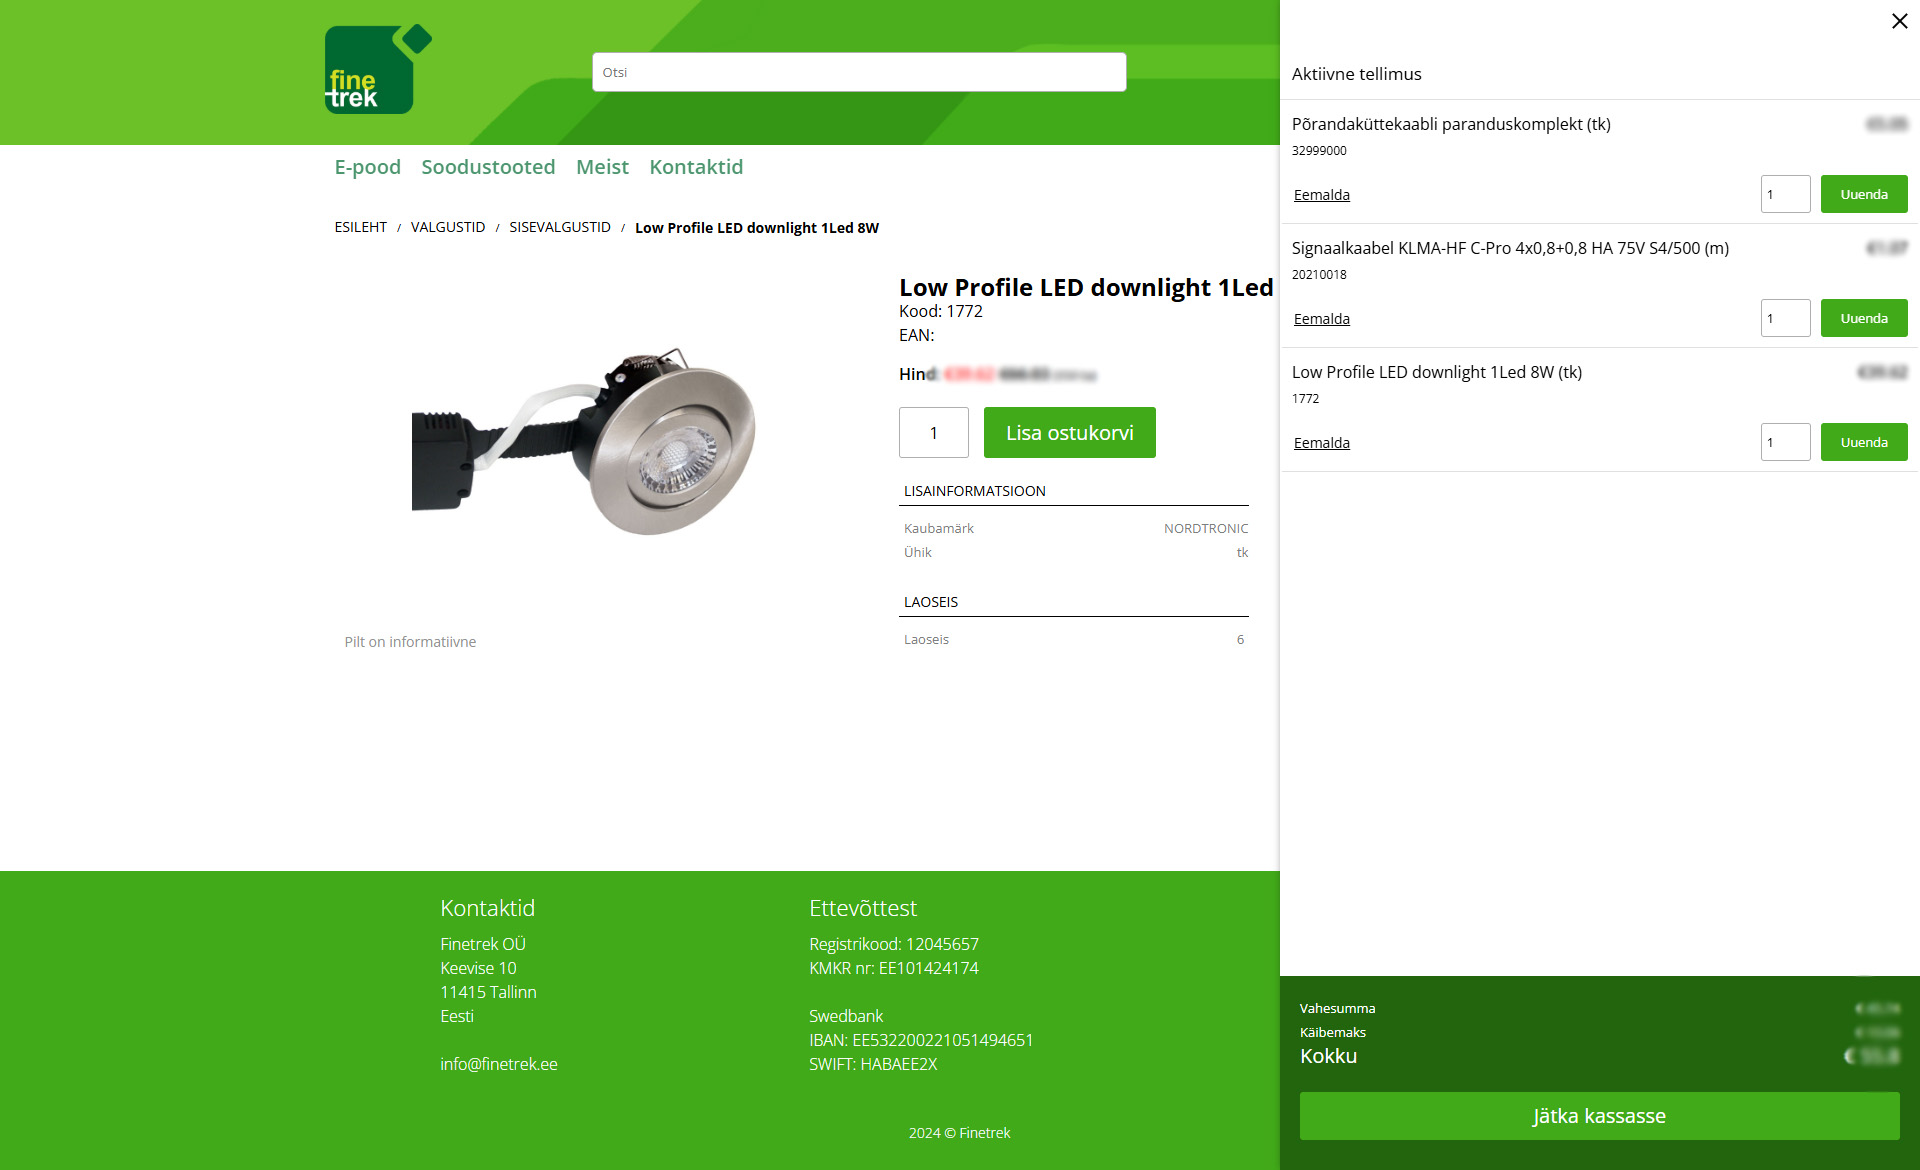Open the info@finetrek.ee email link
Screen dimensions: 1920x1170
pos(498,1064)
